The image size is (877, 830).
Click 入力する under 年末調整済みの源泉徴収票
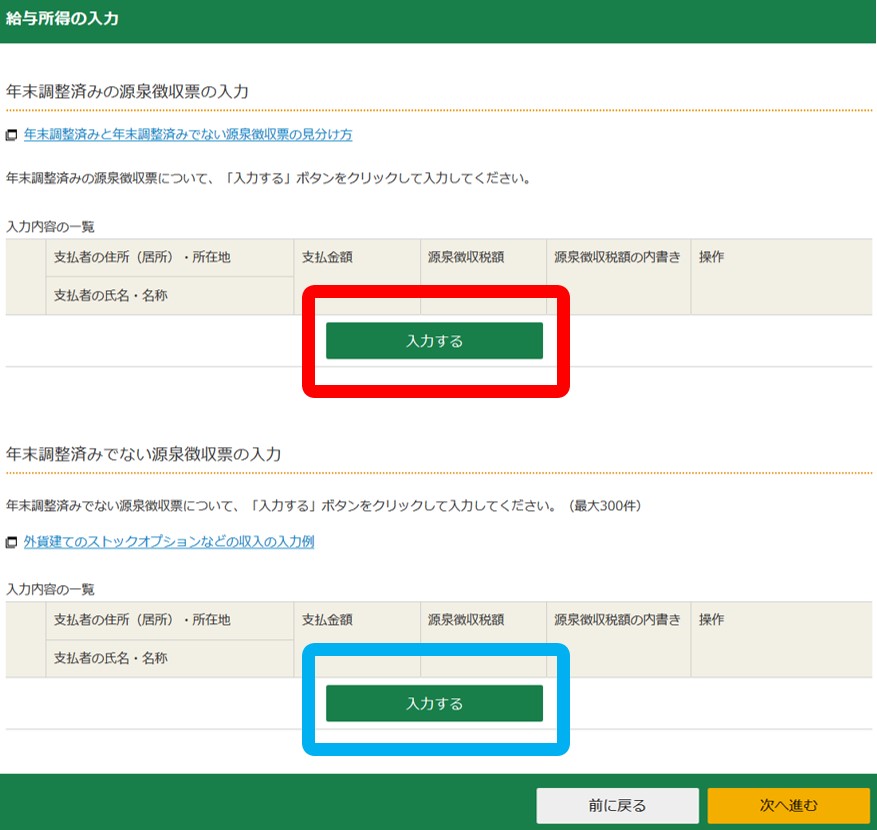(x=434, y=341)
